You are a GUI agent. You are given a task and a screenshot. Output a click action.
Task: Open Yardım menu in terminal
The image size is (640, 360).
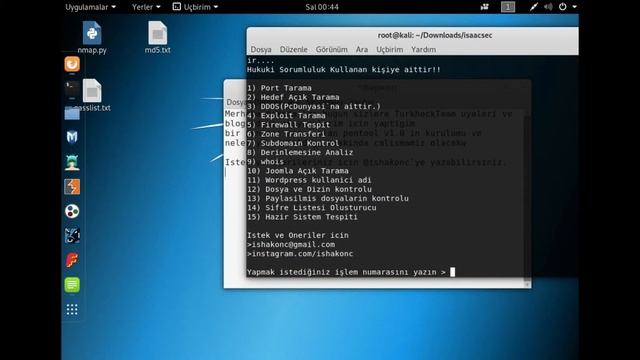(x=423, y=49)
